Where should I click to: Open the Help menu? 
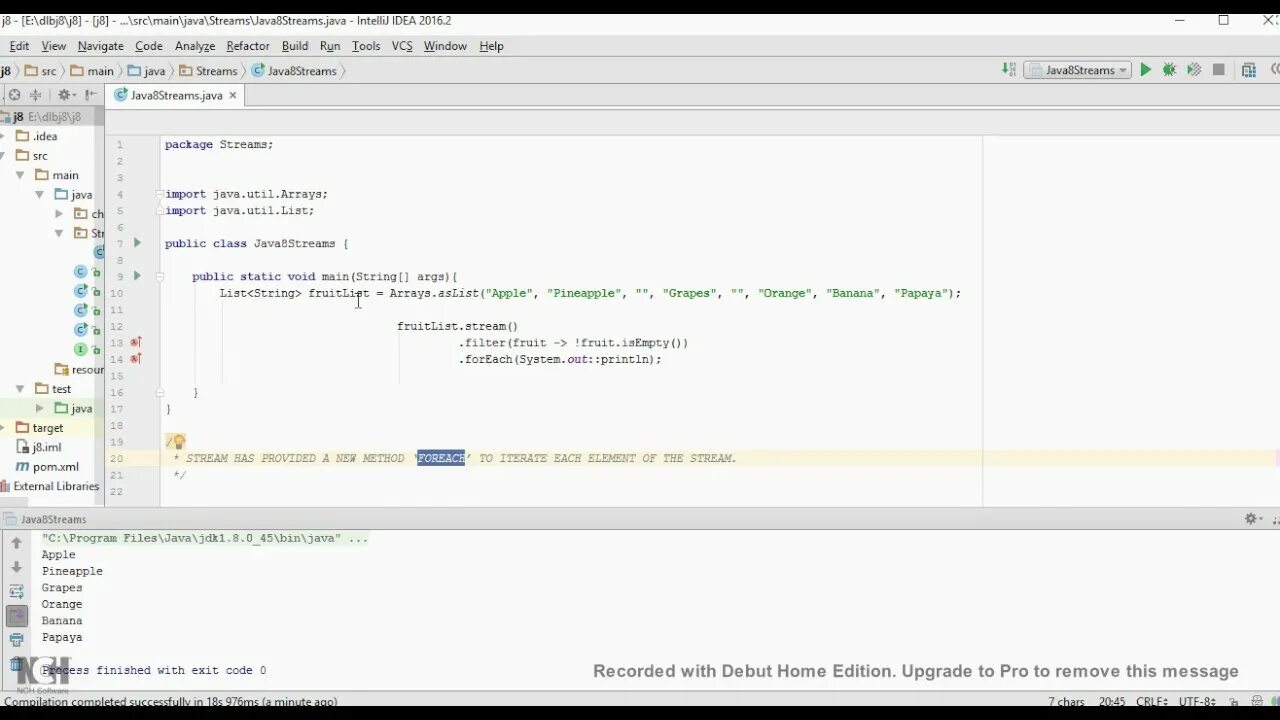click(491, 46)
